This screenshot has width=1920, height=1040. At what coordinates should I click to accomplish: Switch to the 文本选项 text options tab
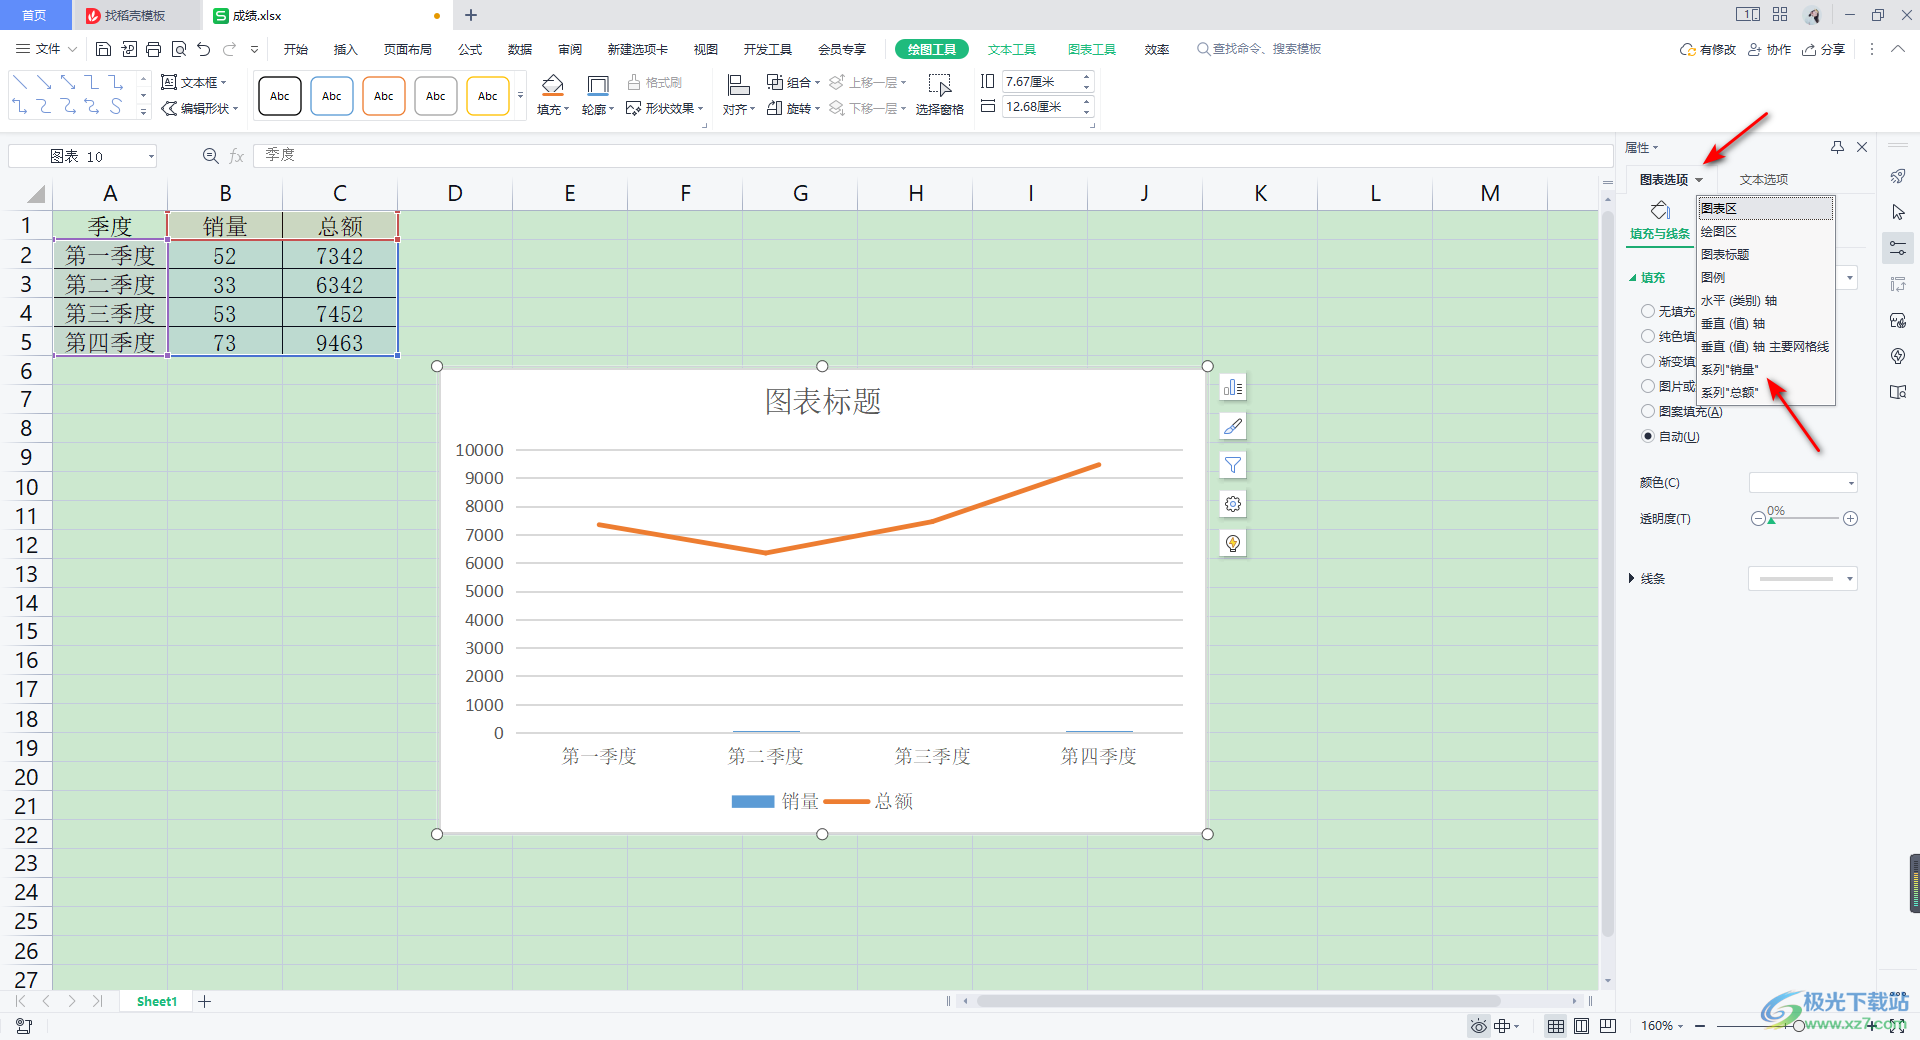pyautogui.click(x=1764, y=180)
